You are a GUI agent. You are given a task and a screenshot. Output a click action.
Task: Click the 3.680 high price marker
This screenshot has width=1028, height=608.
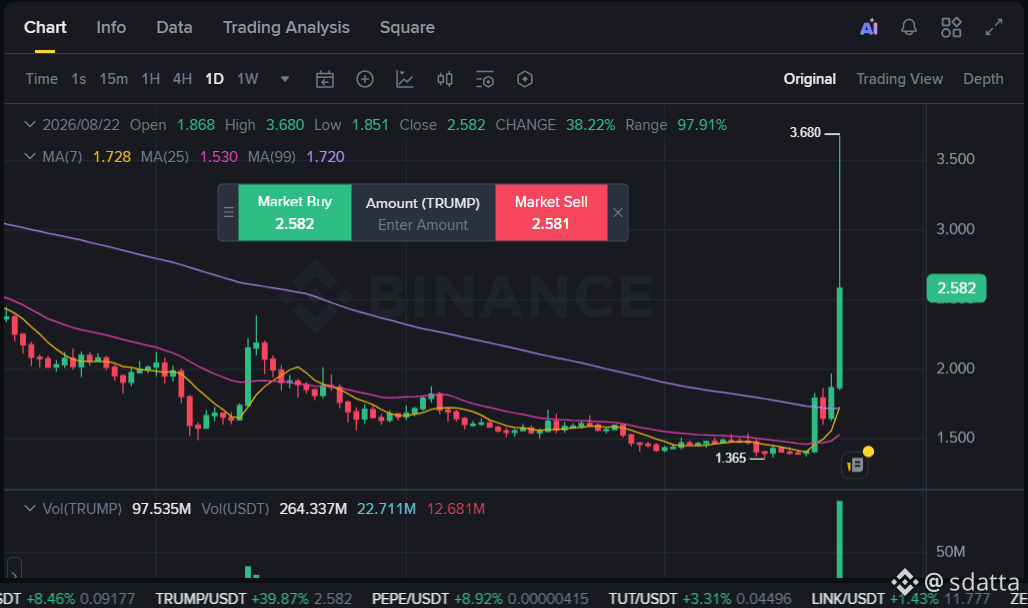tap(805, 132)
